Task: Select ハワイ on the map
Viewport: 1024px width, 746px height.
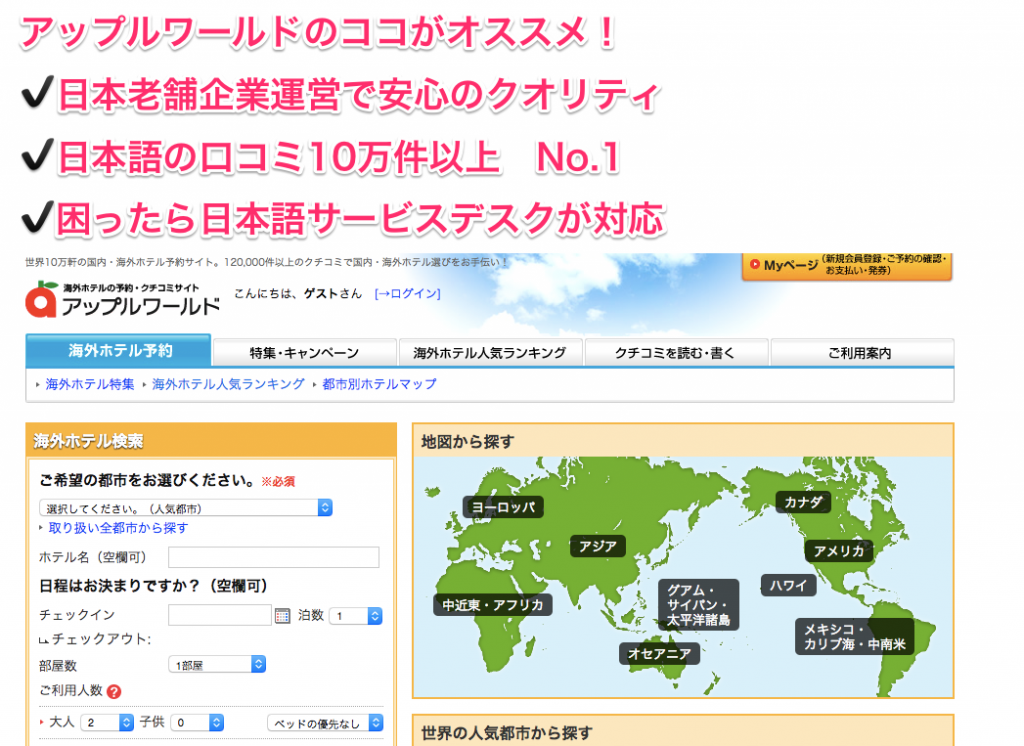Action: pyautogui.click(x=788, y=585)
